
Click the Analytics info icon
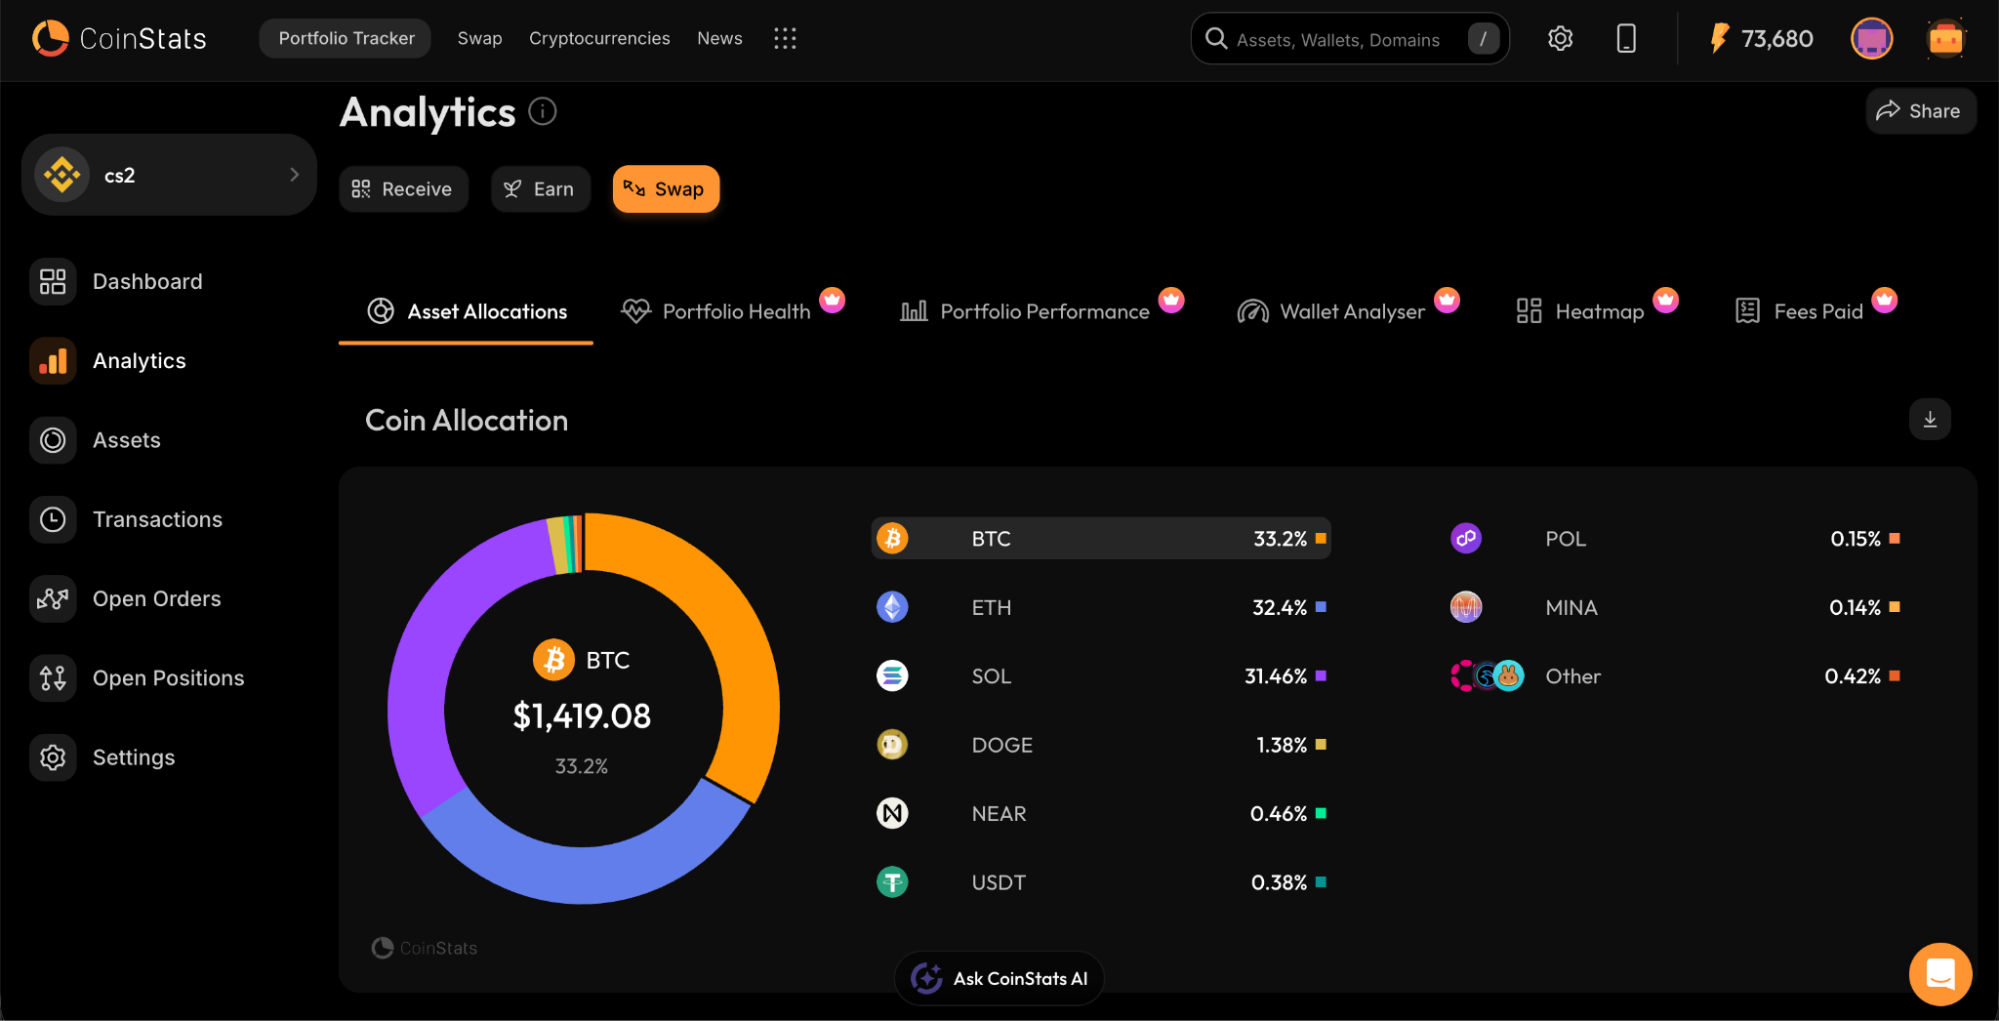click(542, 112)
